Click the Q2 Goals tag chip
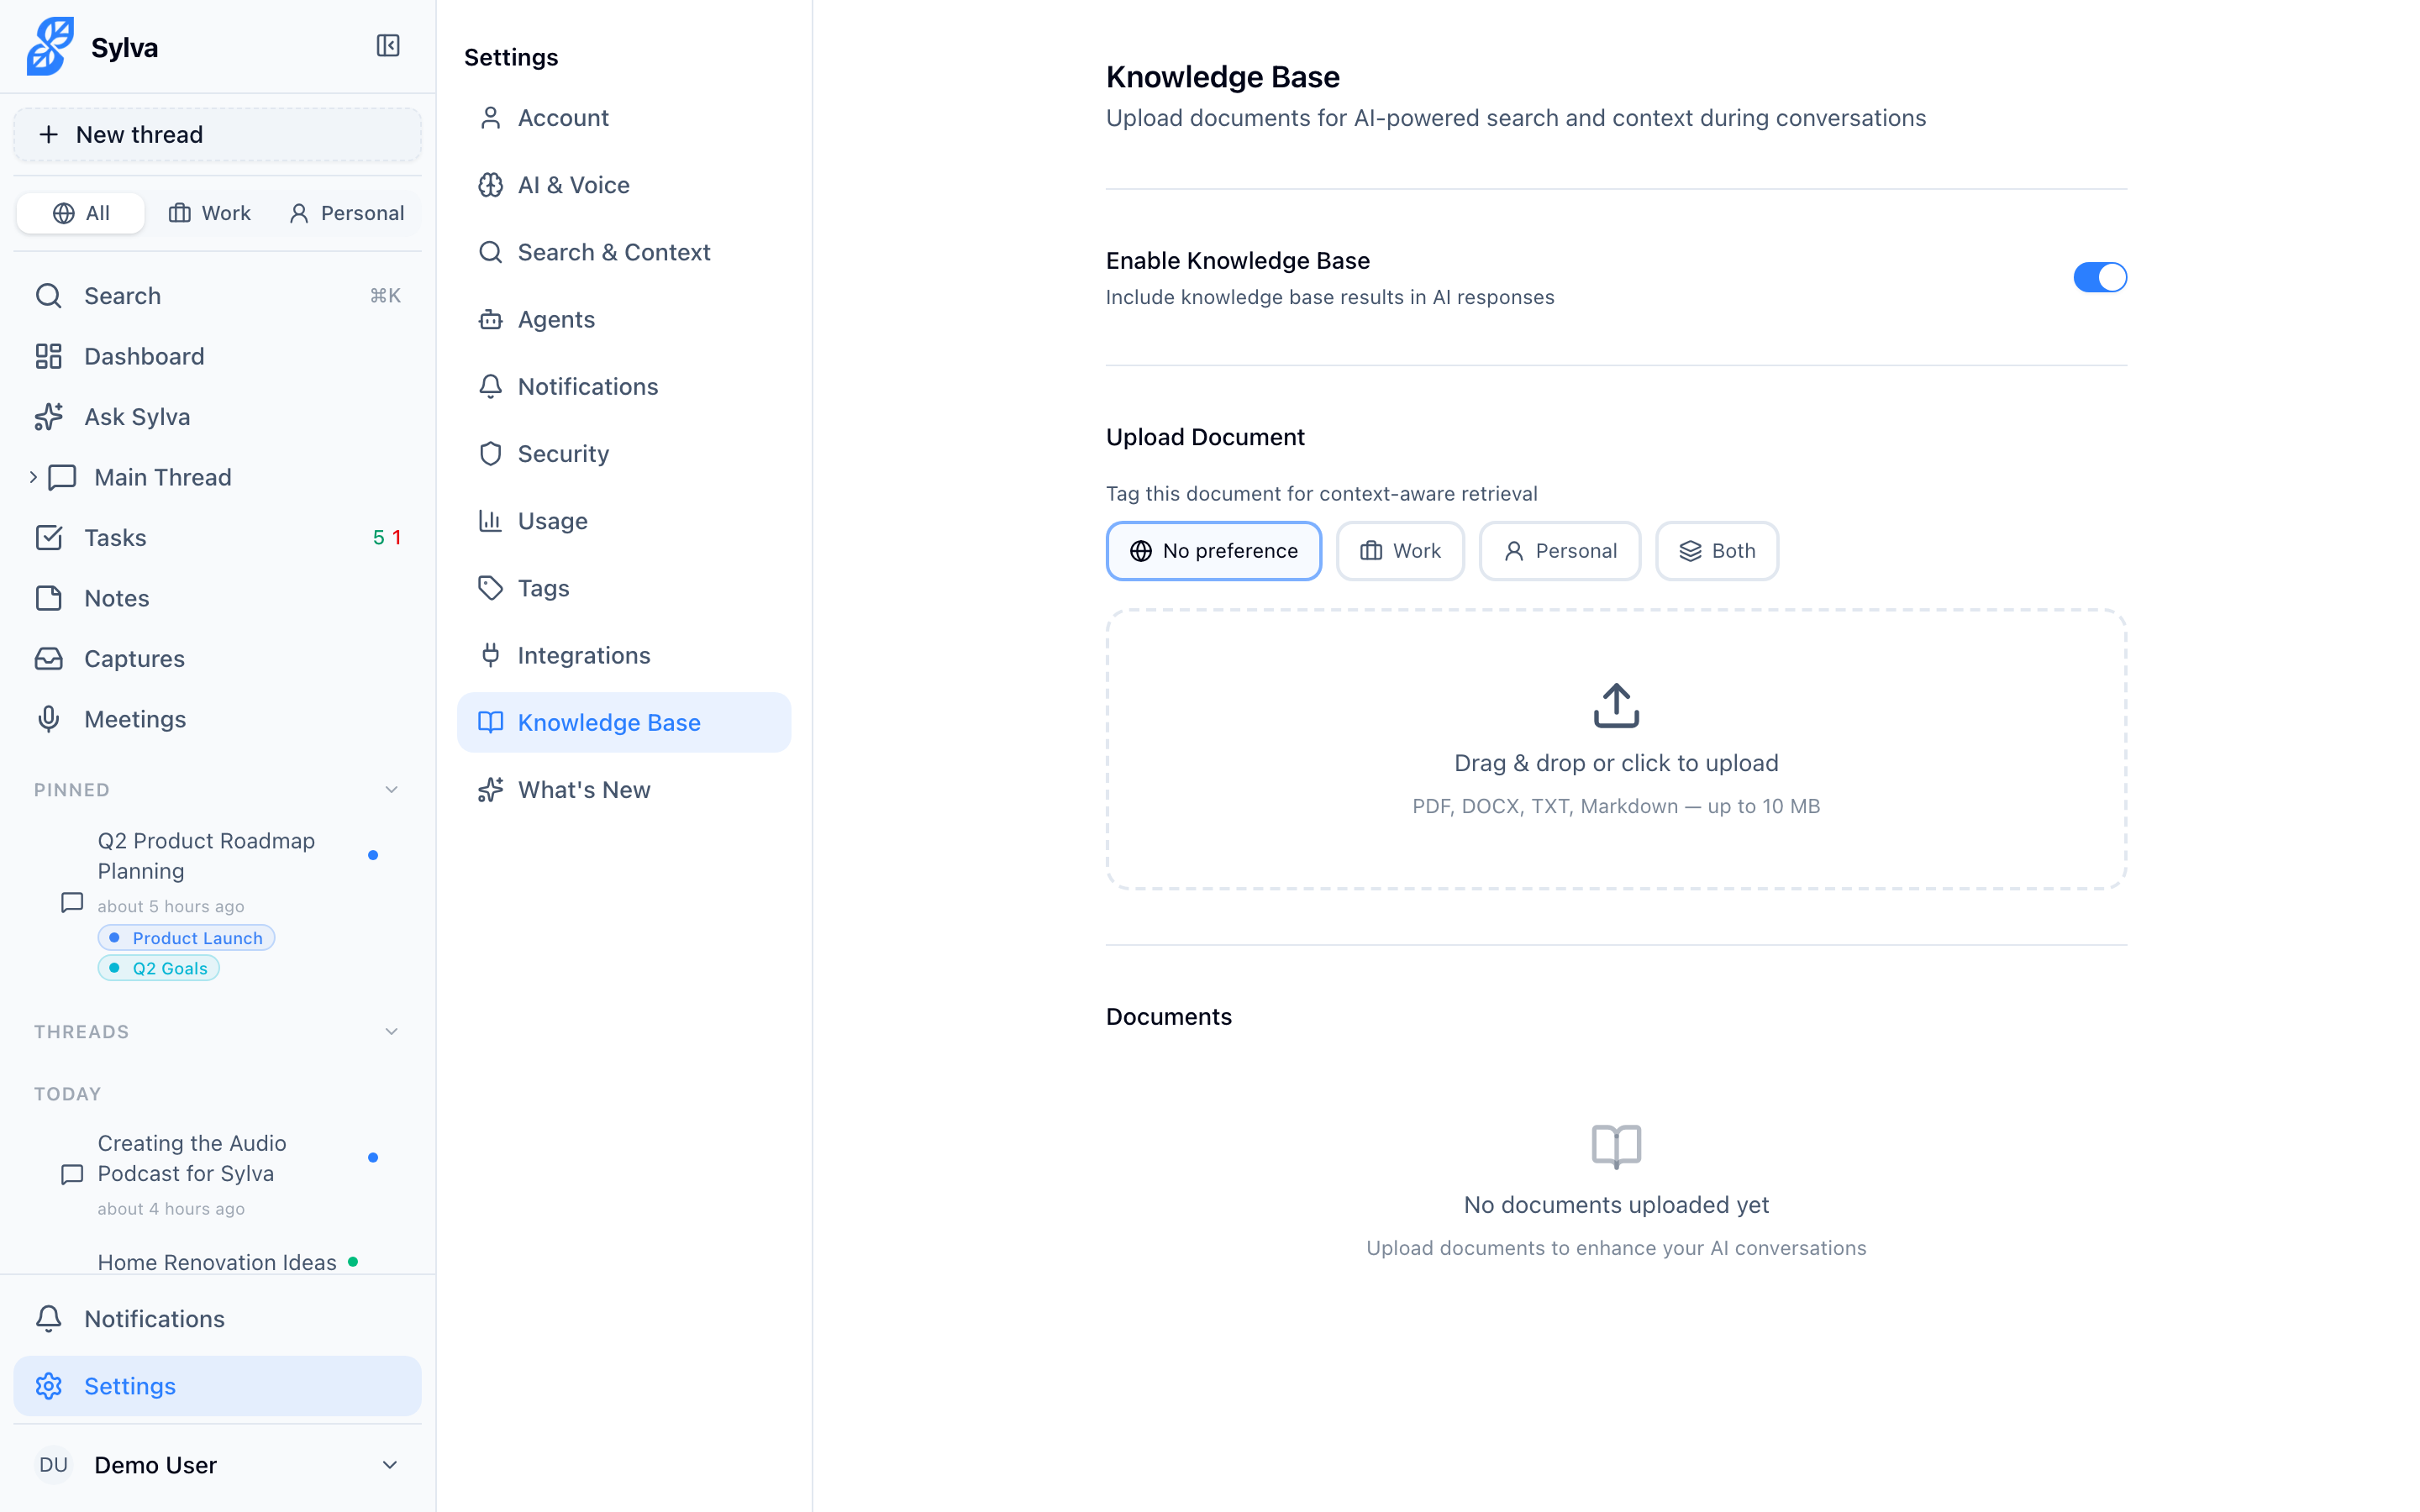 pos(158,968)
